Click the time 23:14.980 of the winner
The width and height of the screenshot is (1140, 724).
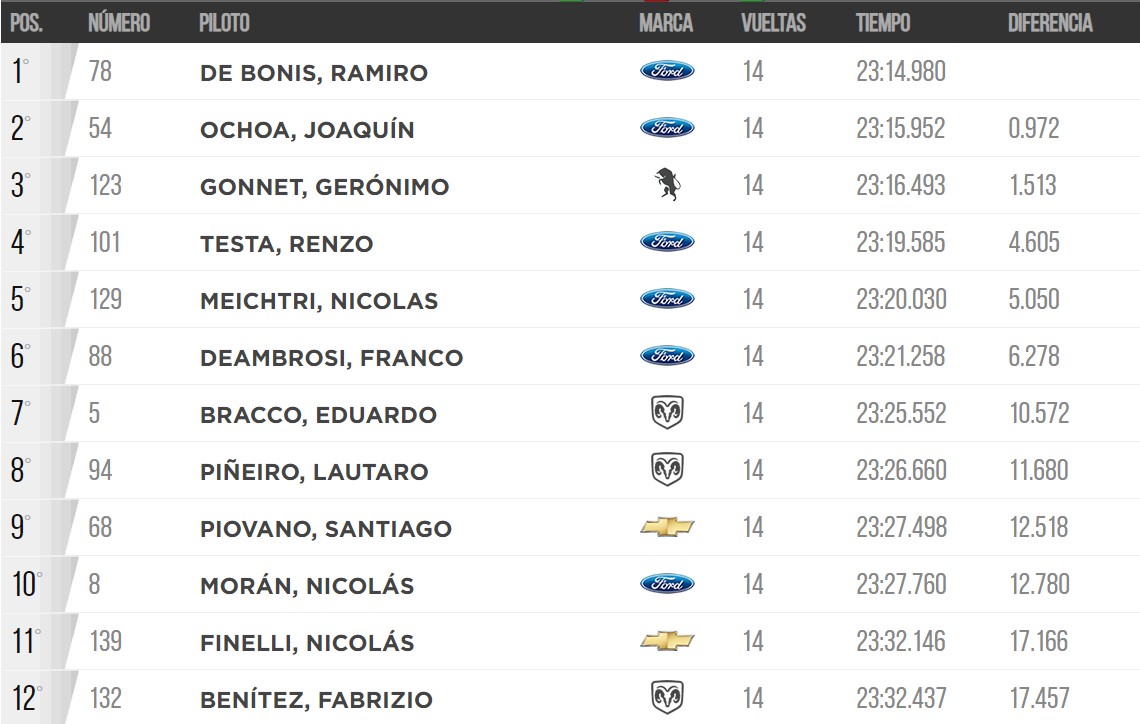tap(901, 71)
